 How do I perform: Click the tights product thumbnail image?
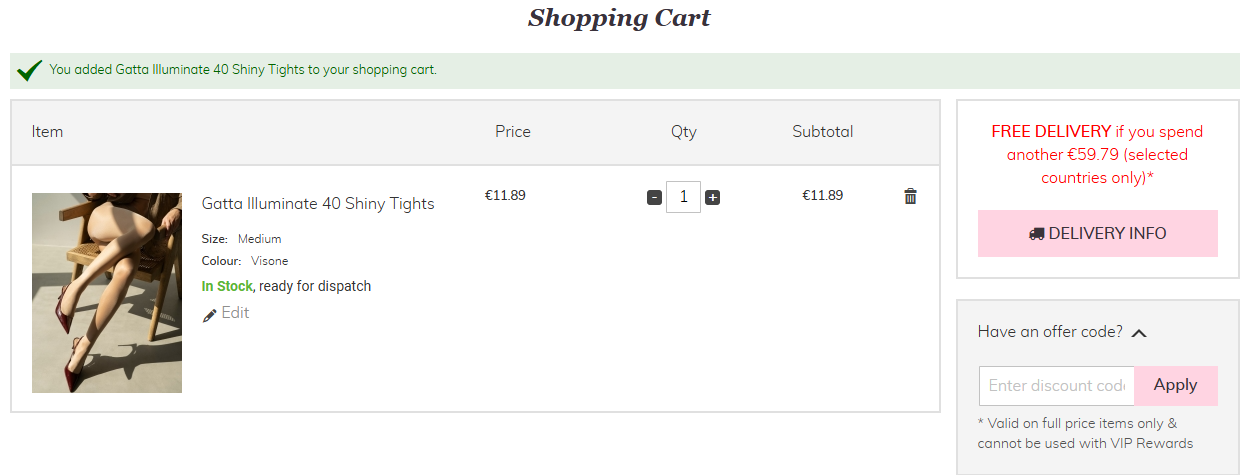tap(107, 293)
